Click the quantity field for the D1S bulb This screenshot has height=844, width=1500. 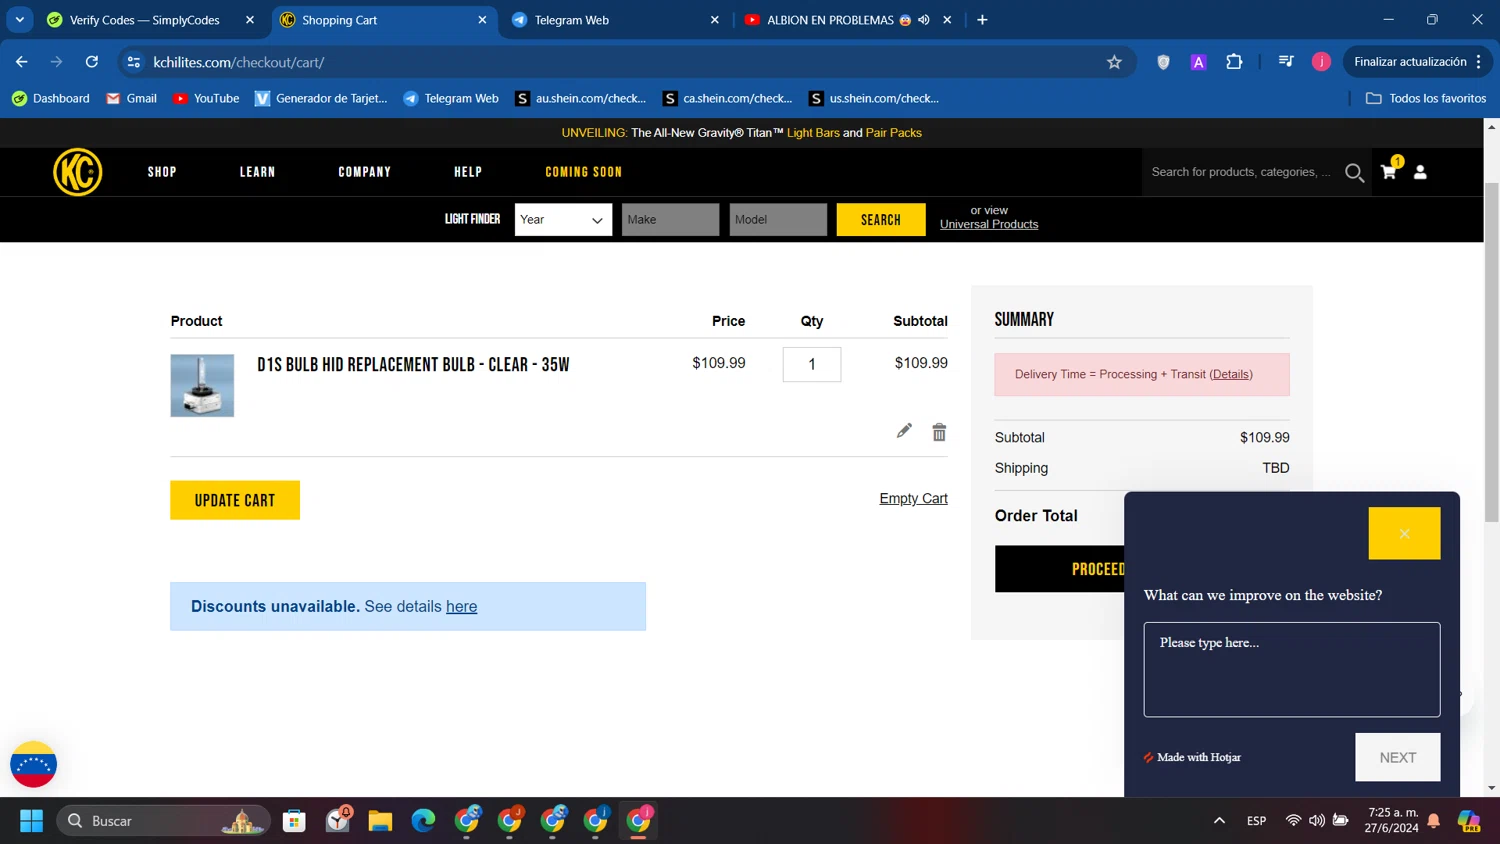[x=811, y=365]
